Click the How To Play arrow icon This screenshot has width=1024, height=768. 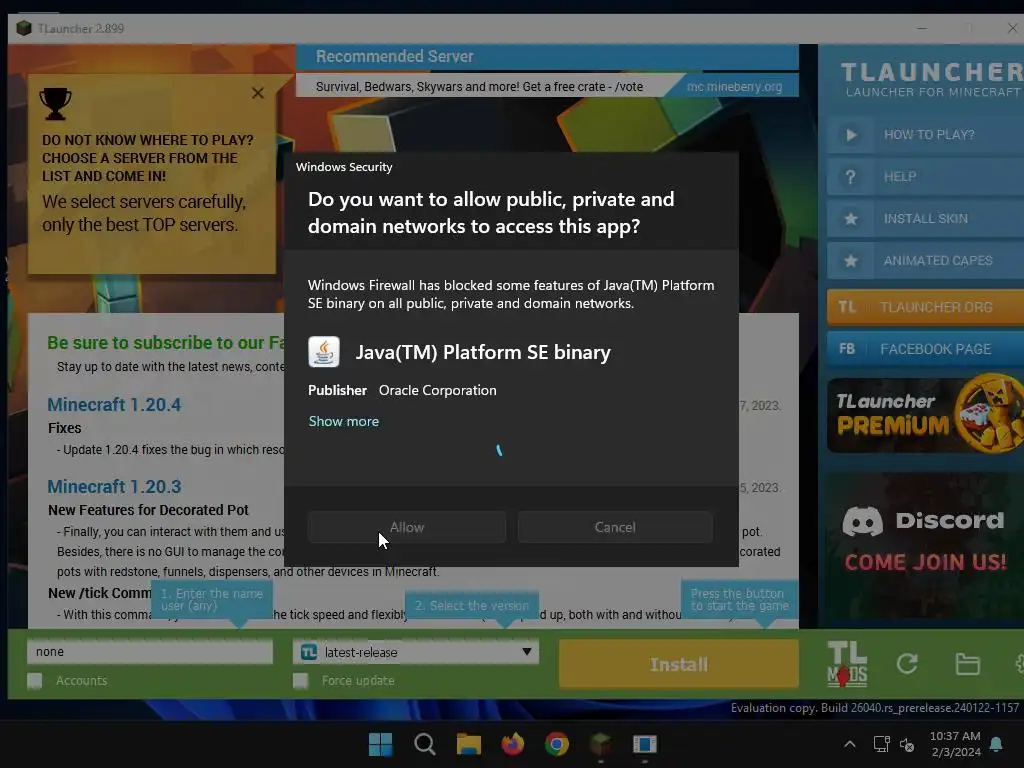851,135
